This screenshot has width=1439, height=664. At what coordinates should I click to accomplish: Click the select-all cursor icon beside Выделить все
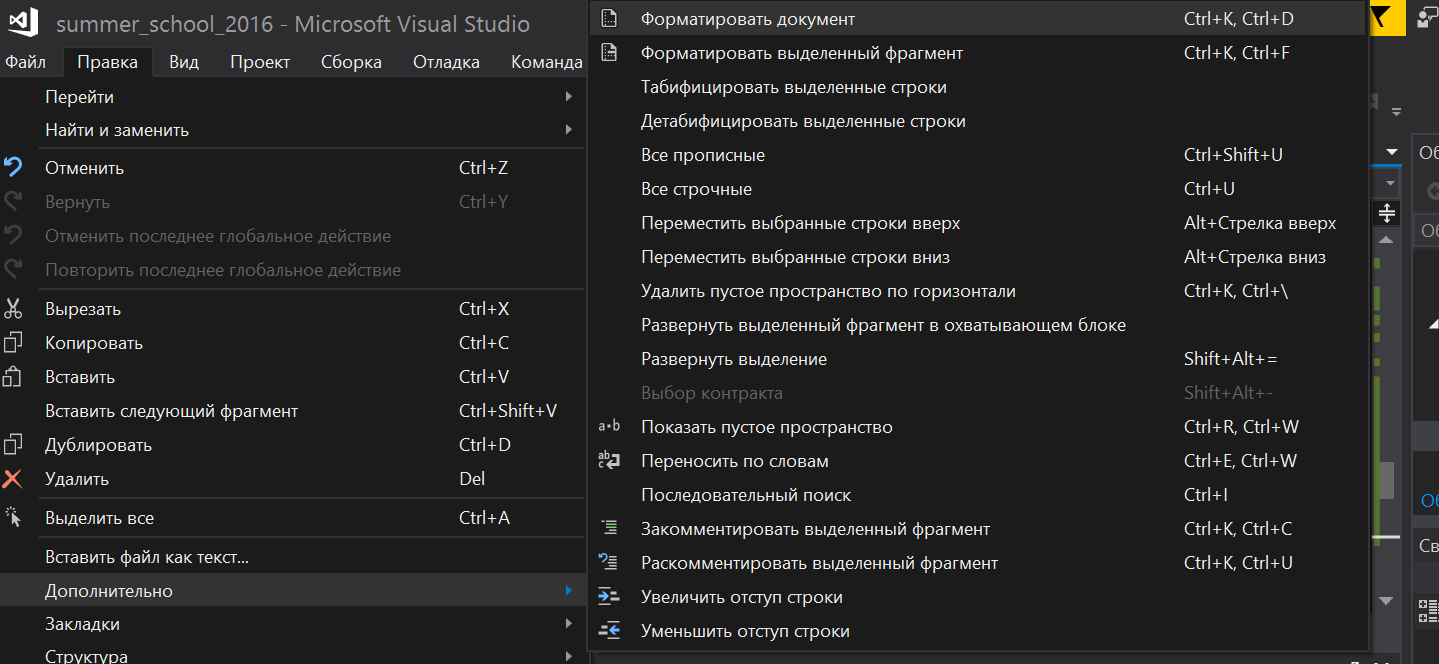pos(13,518)
